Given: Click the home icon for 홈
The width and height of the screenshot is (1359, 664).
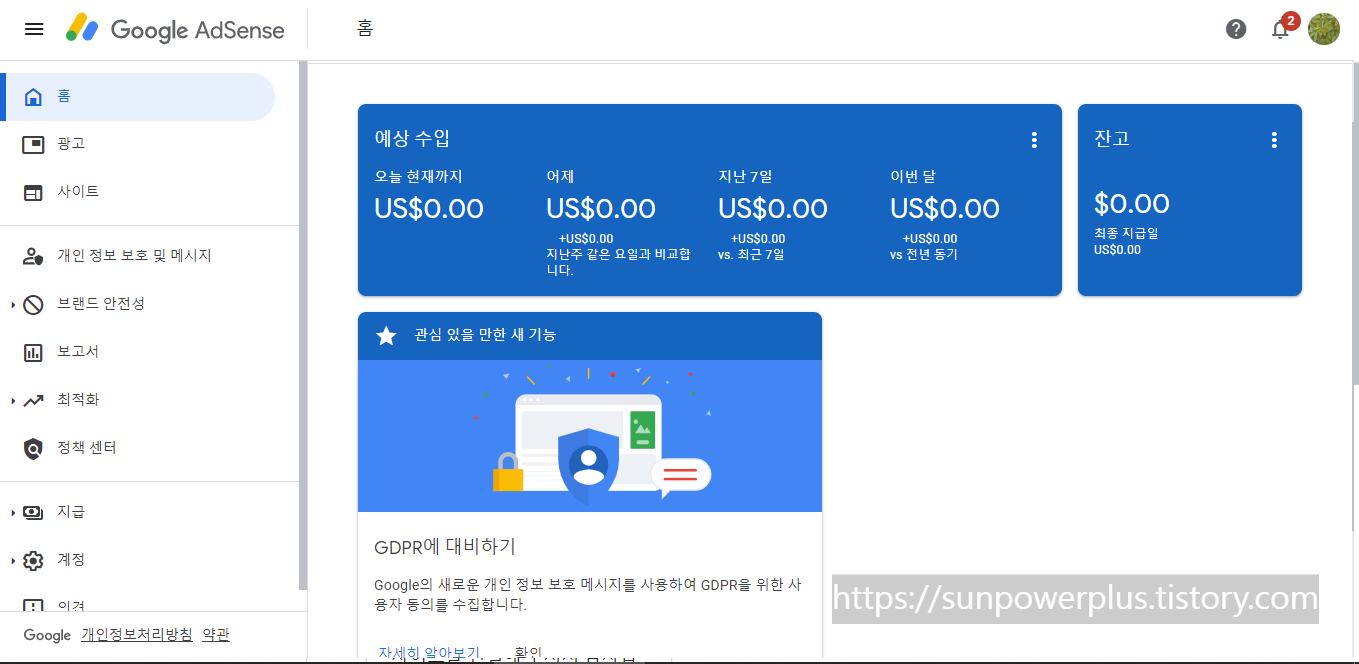Looking at the screenshot, I should 33,97.
